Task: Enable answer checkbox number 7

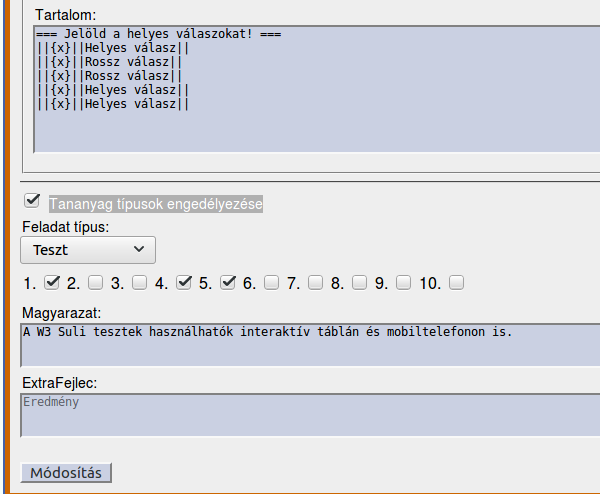Action: point(315,282)
